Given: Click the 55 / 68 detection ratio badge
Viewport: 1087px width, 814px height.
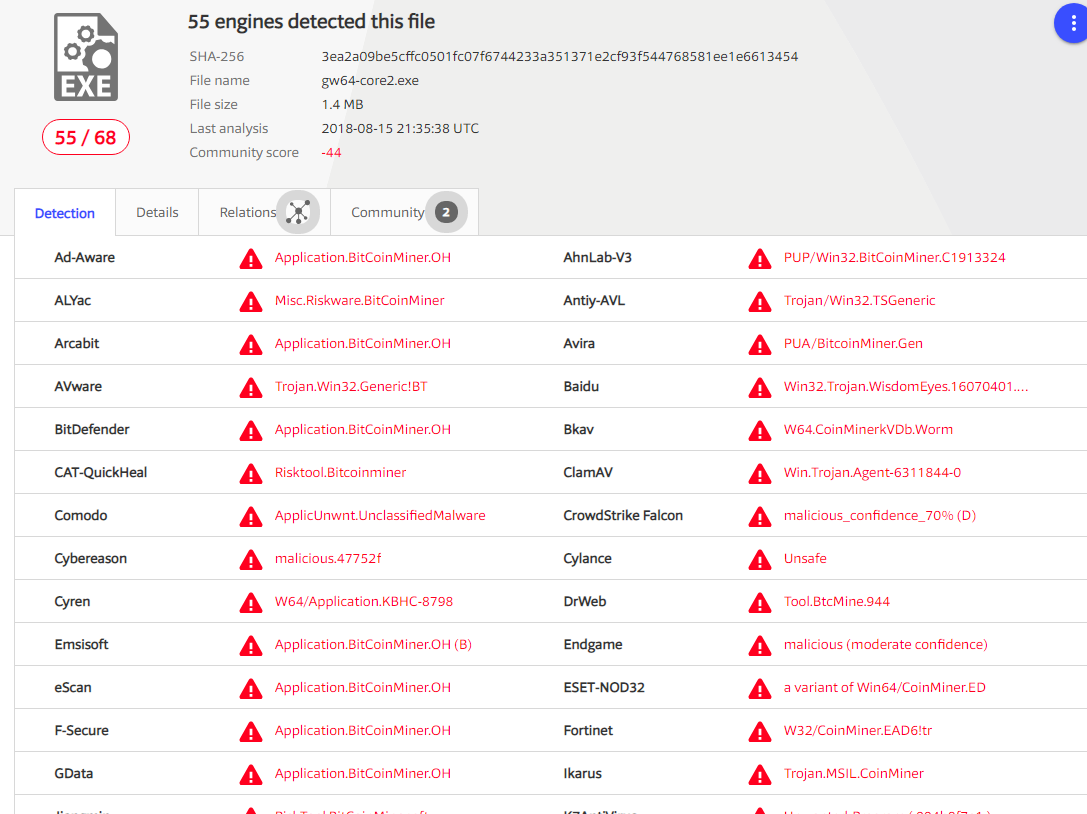Looking at the screenshot, I should 86,137.
